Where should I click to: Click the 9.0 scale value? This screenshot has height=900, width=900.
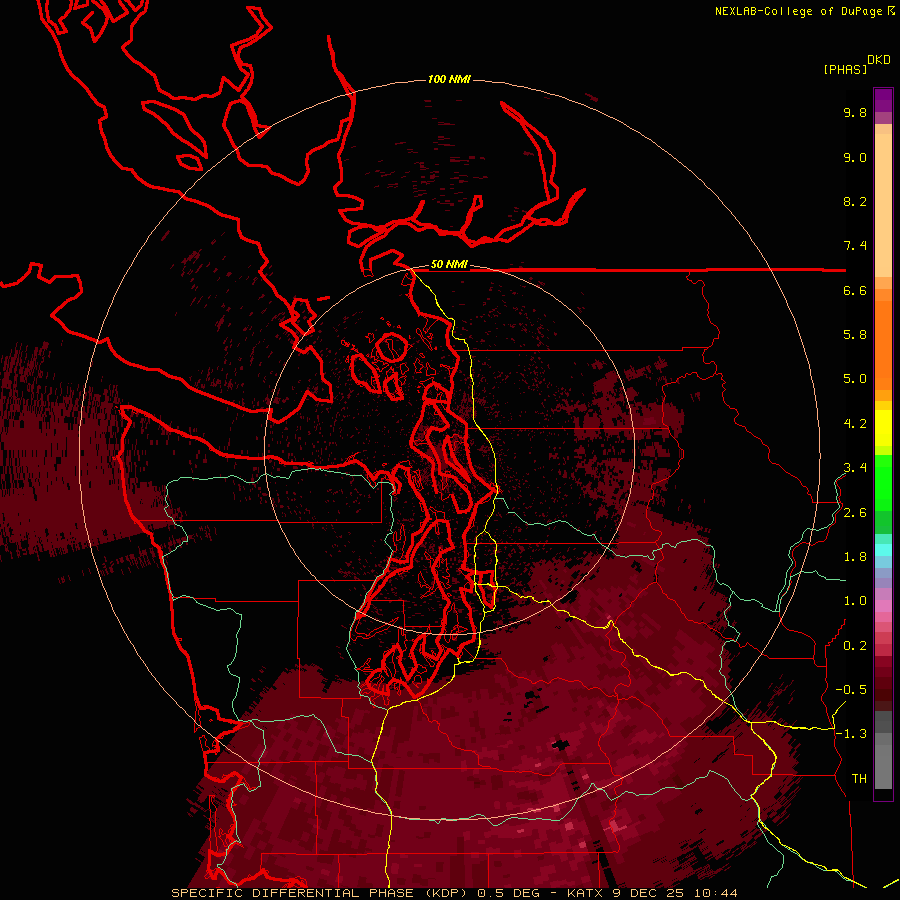(x=855, y=157)
